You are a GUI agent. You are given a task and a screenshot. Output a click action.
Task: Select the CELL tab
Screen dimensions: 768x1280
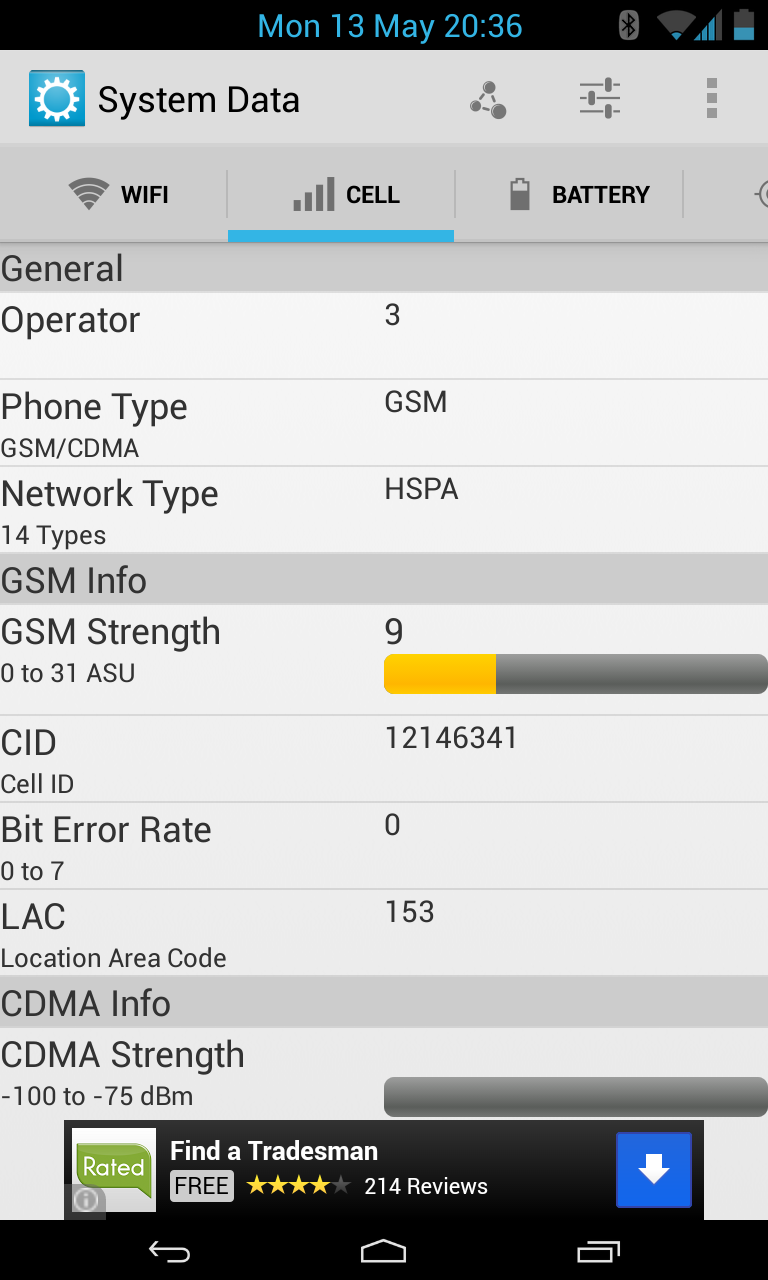341,194
